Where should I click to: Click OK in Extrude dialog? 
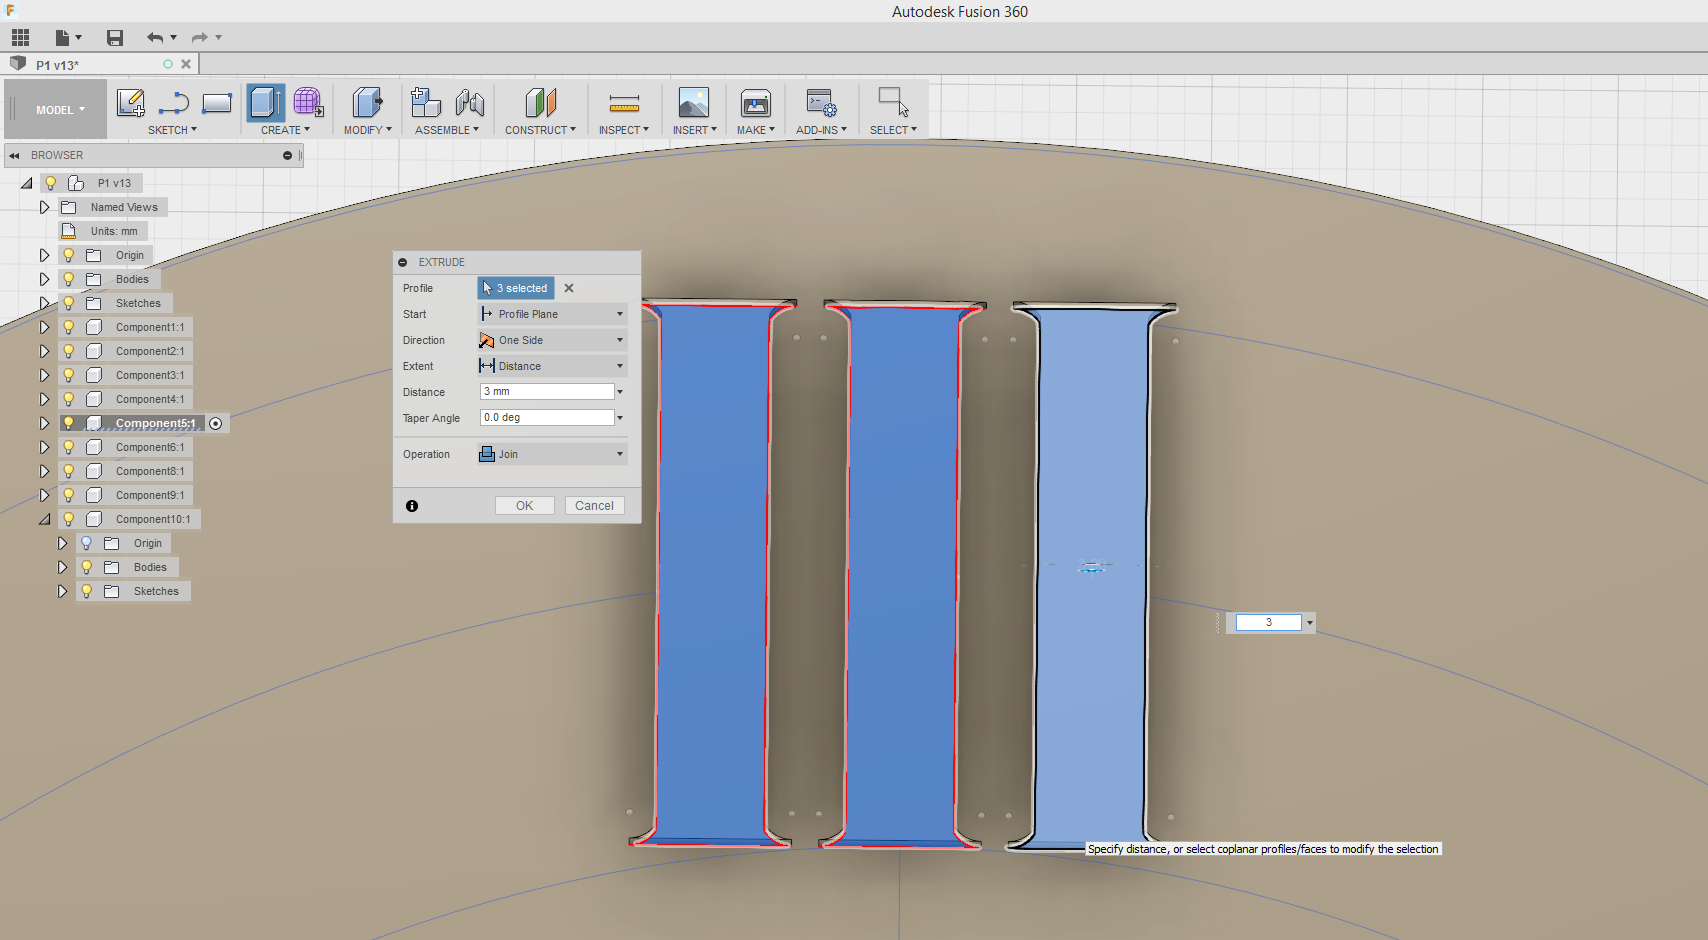(524, 506)
